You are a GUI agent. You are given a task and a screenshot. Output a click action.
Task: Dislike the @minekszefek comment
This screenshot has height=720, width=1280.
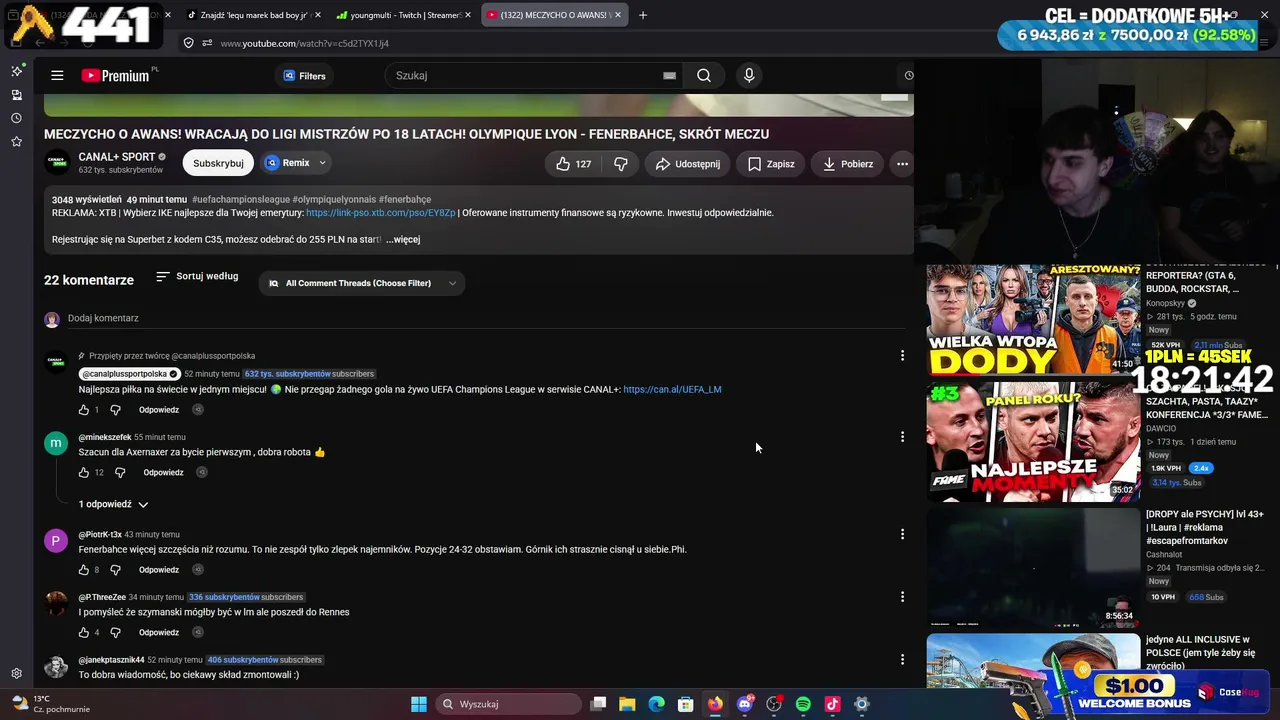tap(120, 473)
